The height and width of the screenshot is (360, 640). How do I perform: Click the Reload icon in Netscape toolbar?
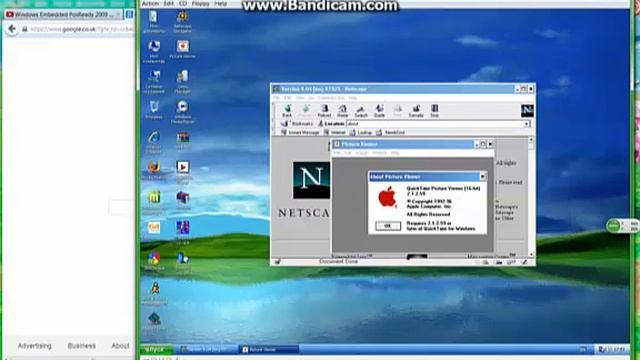tap(324, 111)
